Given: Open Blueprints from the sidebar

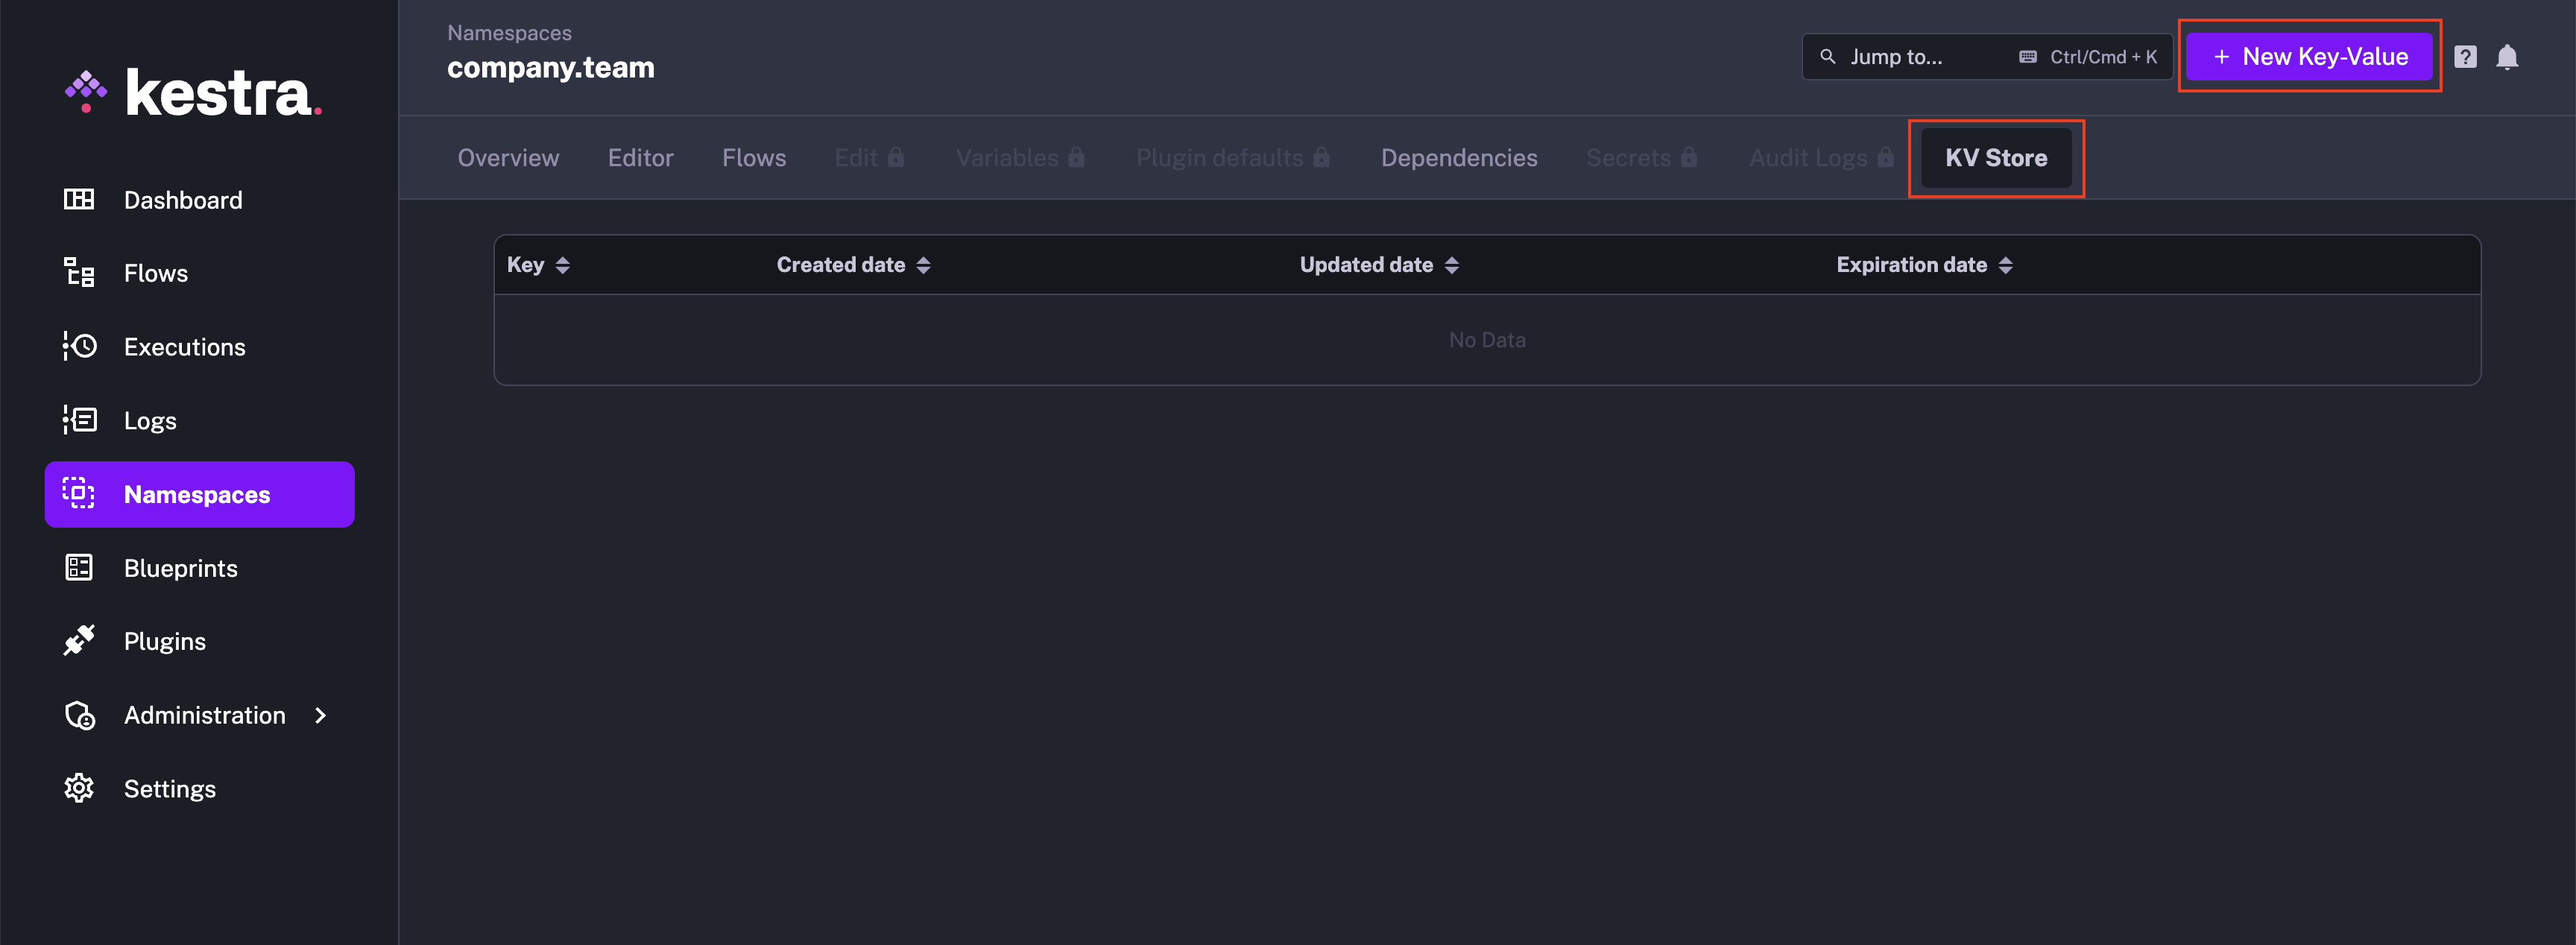Looking at the screenshot, I should pyautogui.click(x=80, y=567).
